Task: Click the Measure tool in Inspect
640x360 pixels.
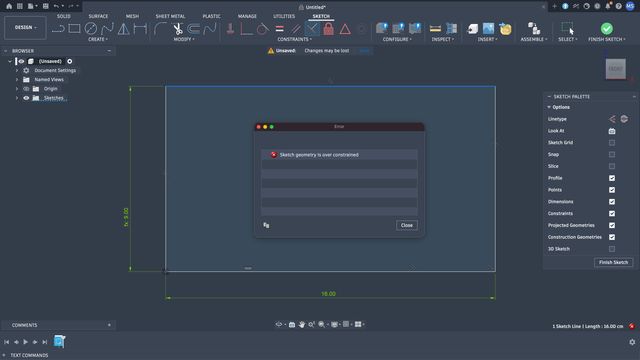Action: pos(435,29)
